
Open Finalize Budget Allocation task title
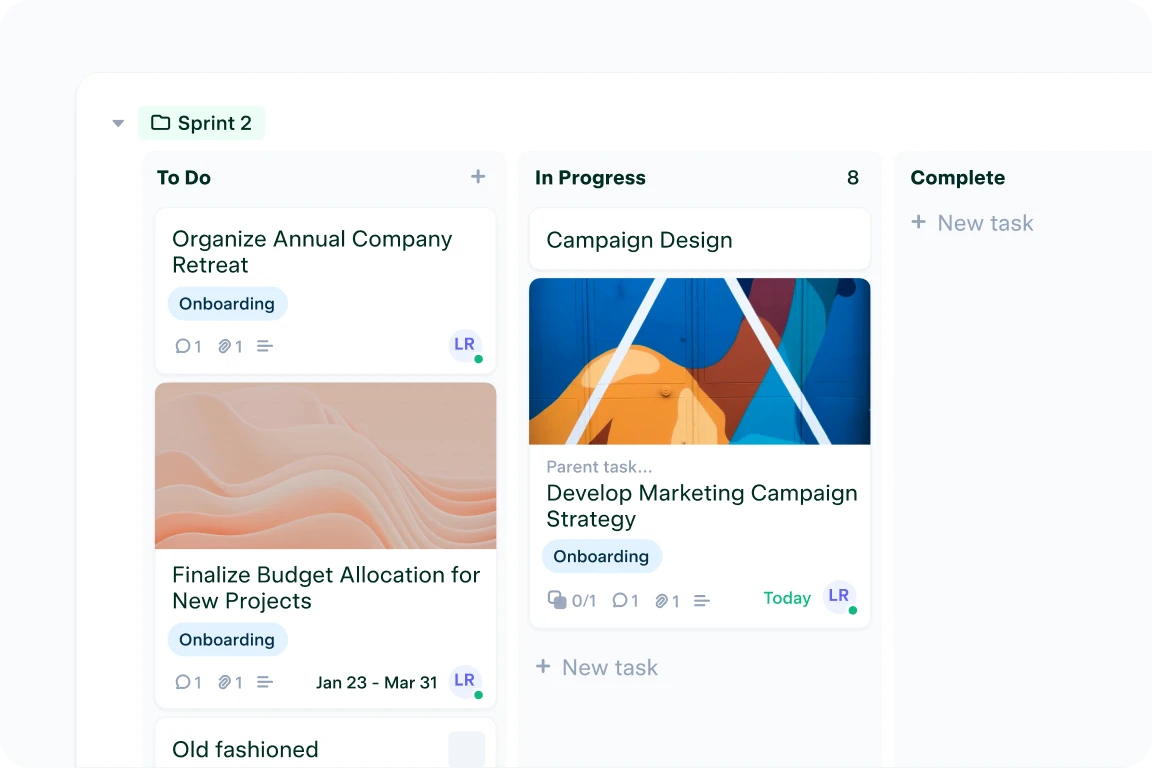coord(326,588)
